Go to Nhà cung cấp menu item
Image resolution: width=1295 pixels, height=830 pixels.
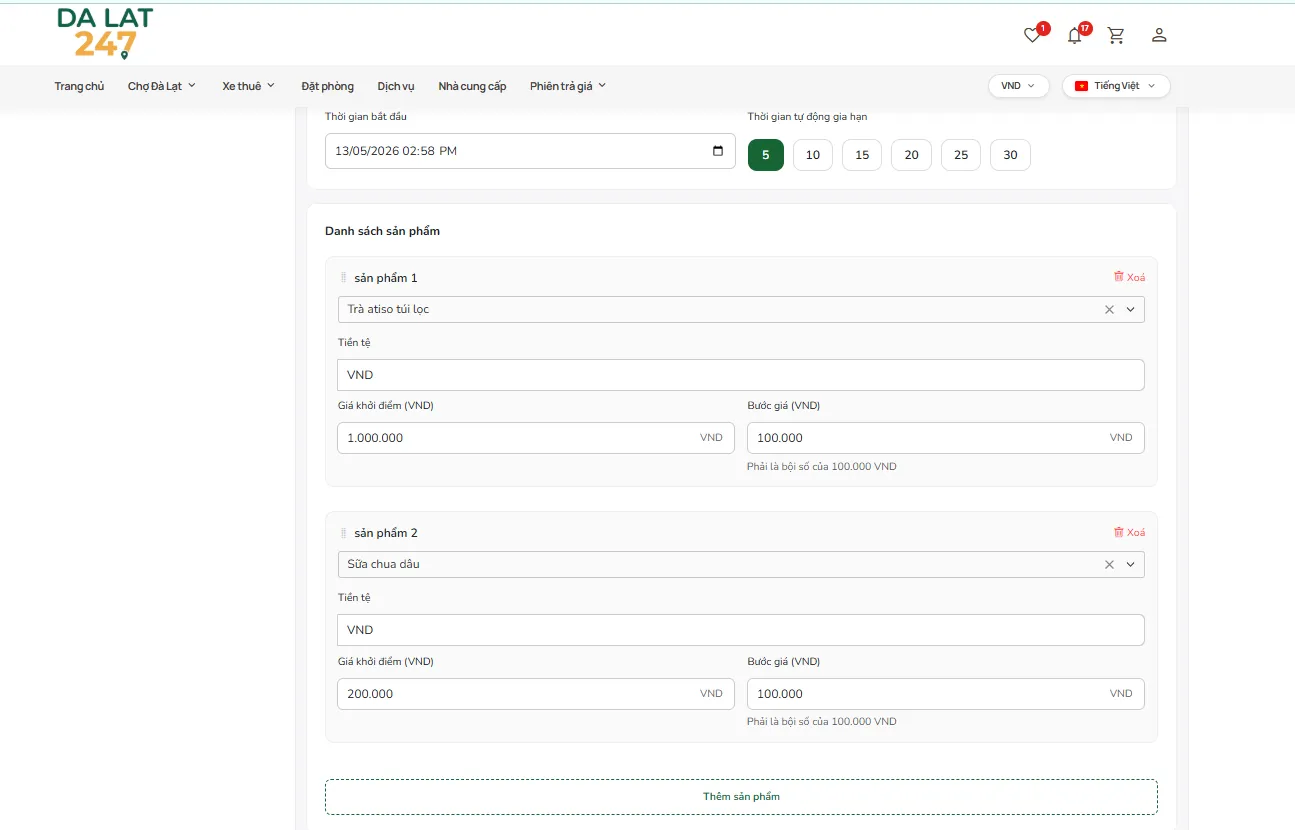click(472, 86)
